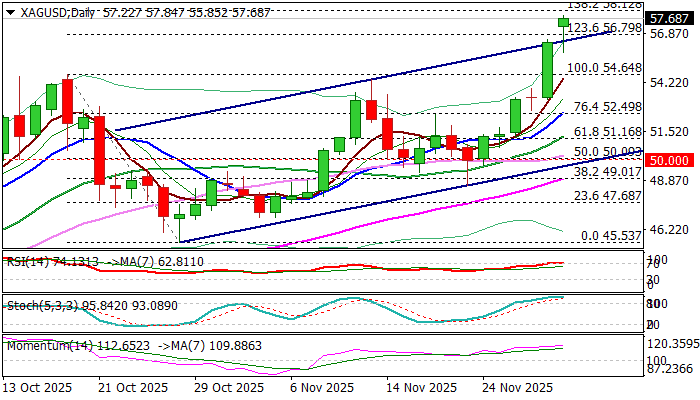Image resolution: width=700 pixels, height=400 pixels.
Task: Select the large red candle near 21 Oct
Action: [x=99, y=150]
